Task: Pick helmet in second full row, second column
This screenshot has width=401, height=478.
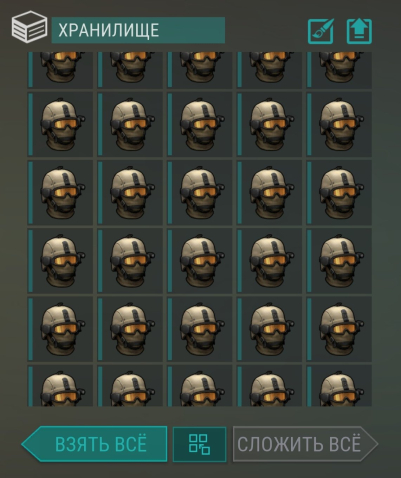Action: pyautogui.click(x=130, y=193)
